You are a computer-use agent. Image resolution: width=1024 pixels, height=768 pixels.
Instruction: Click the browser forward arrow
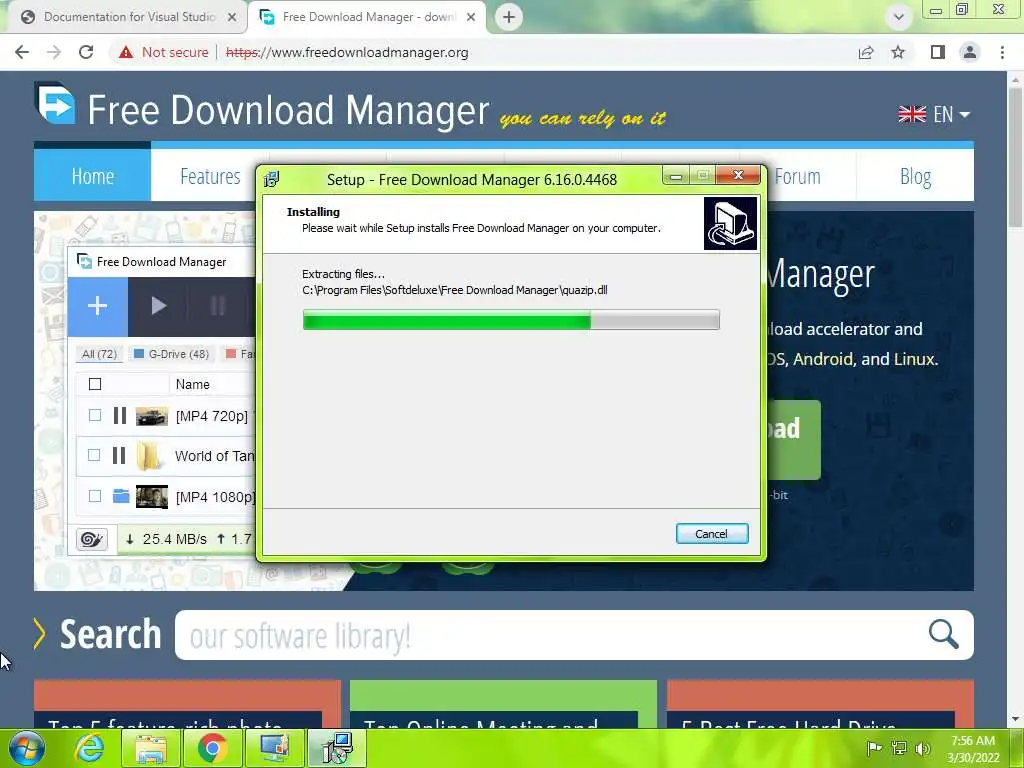pos(54,52)
